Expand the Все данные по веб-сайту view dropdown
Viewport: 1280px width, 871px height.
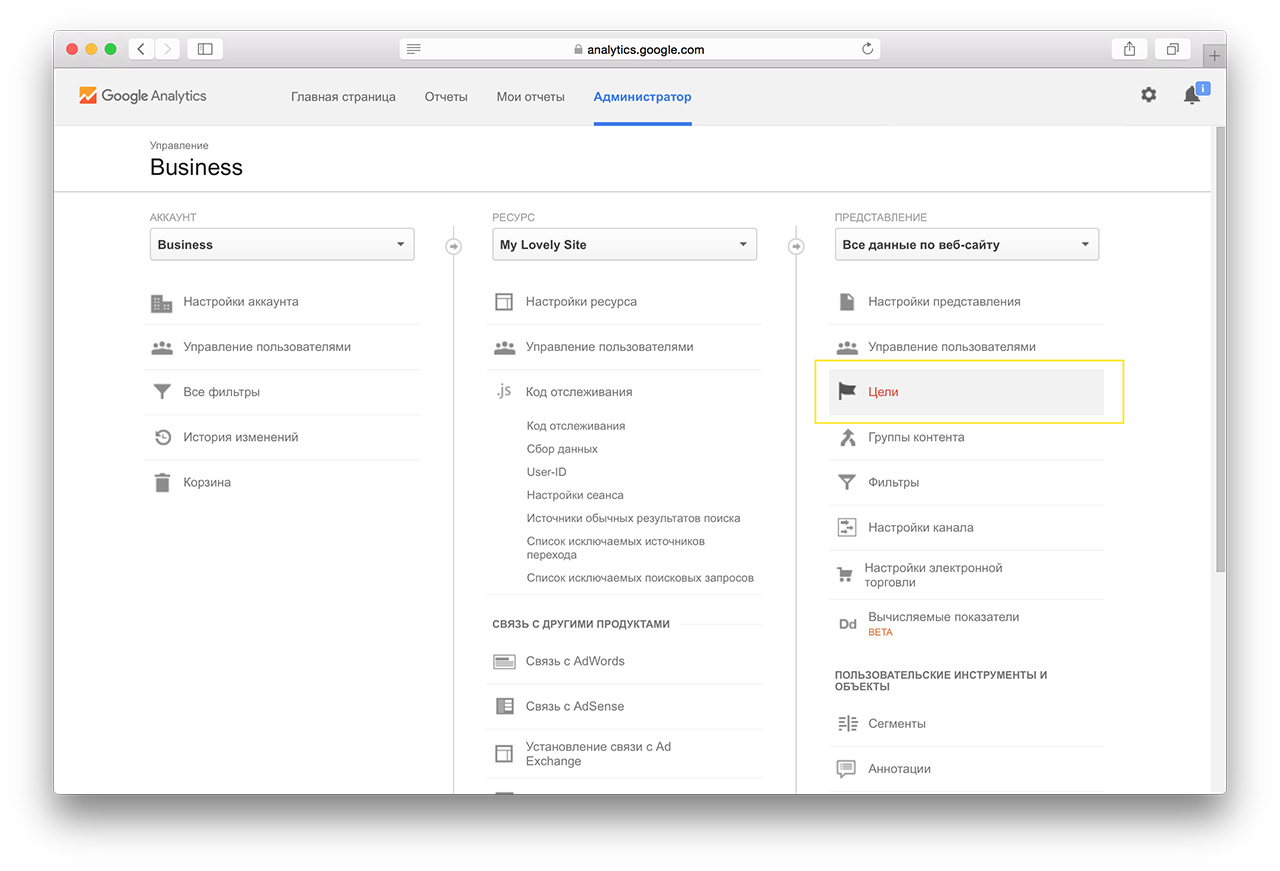click(966, 245)
